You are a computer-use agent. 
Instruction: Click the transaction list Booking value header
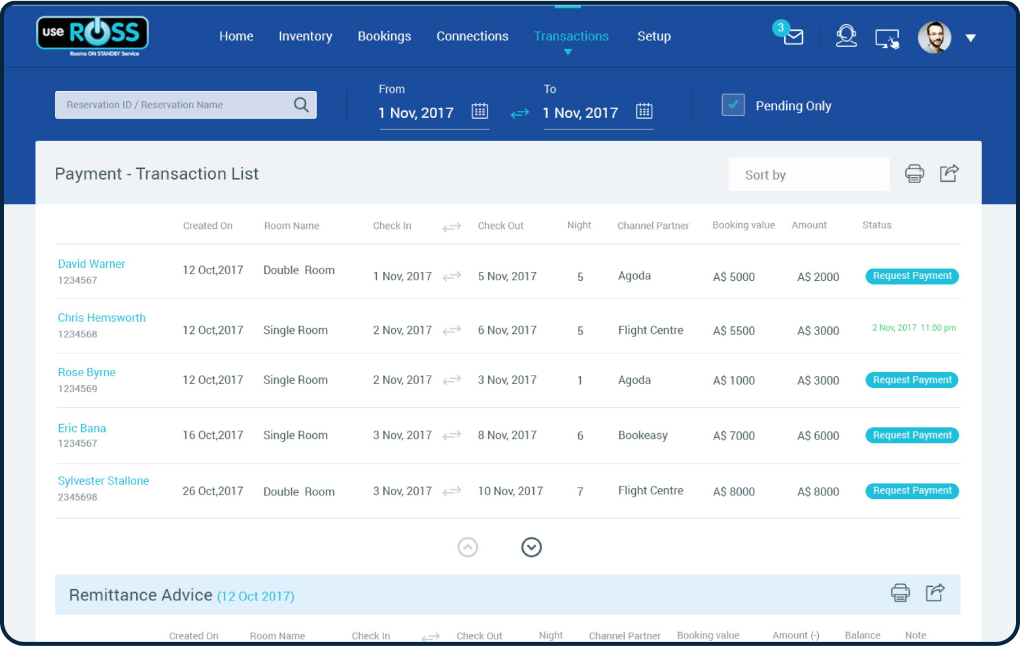point(744,225)
